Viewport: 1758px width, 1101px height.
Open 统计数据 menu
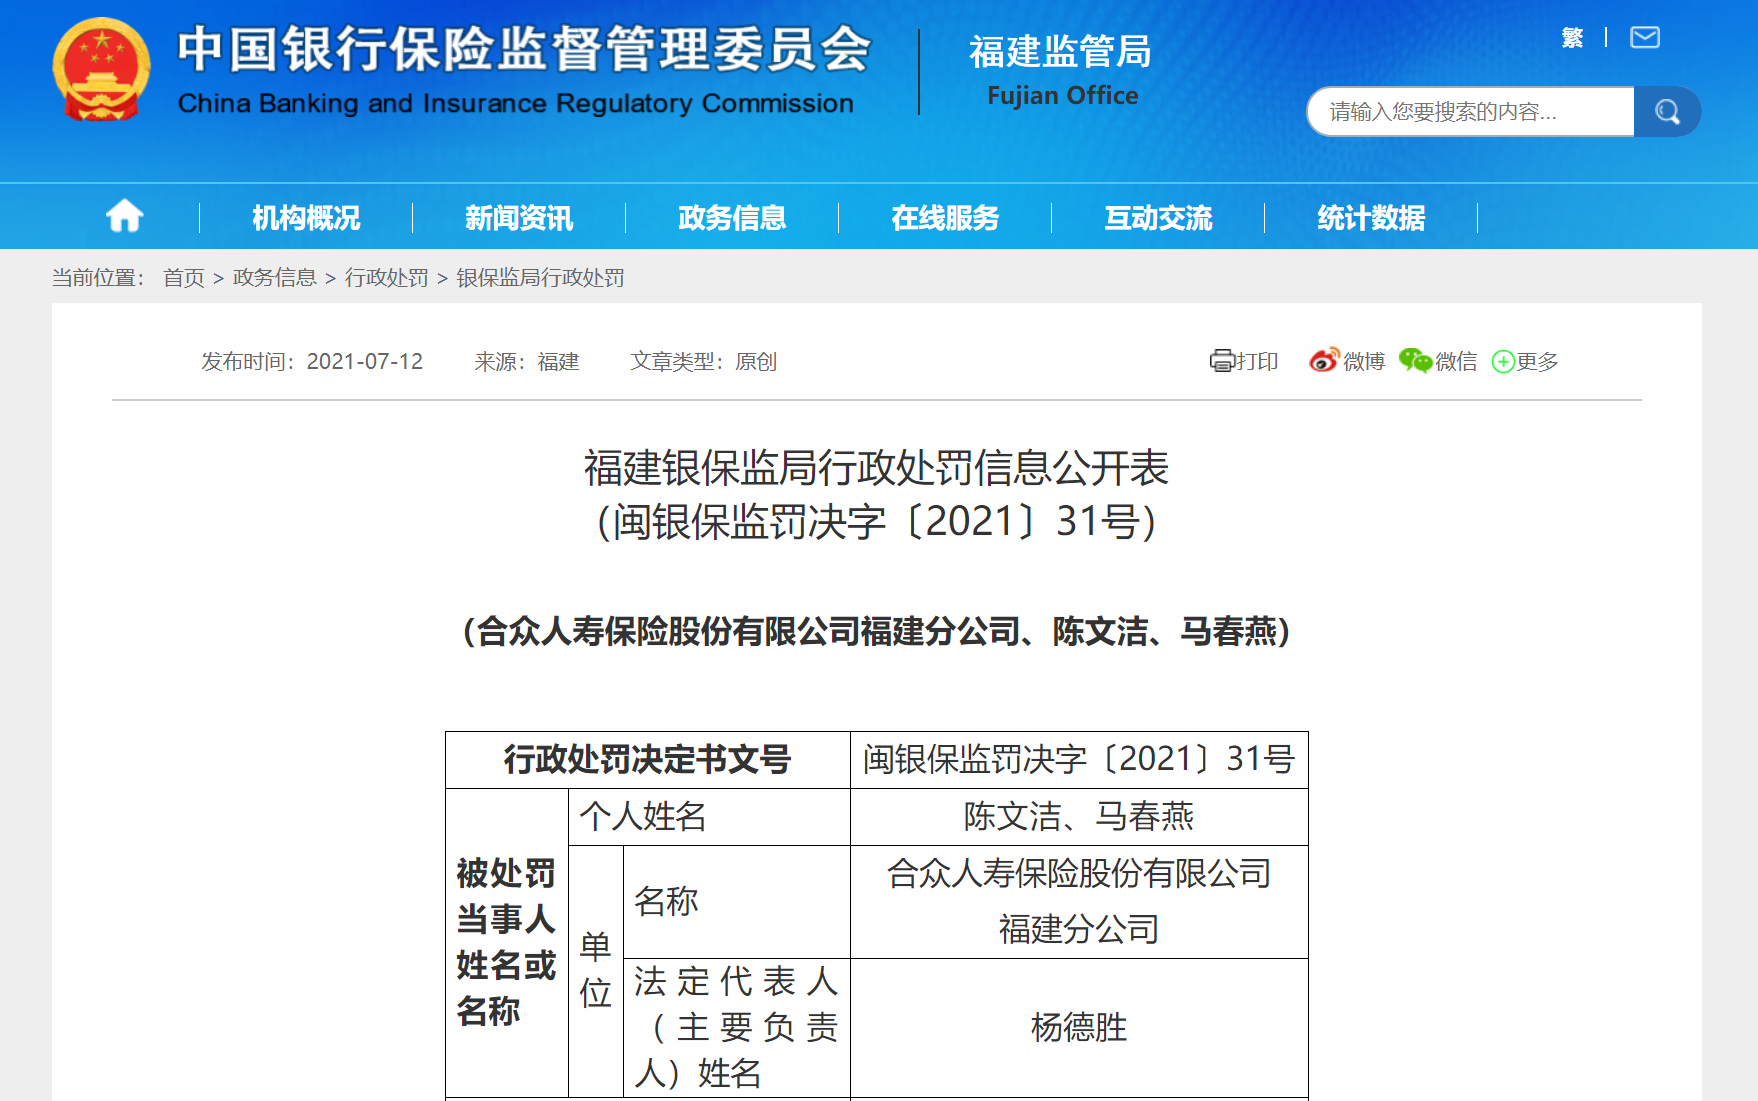coord(1371,217)
